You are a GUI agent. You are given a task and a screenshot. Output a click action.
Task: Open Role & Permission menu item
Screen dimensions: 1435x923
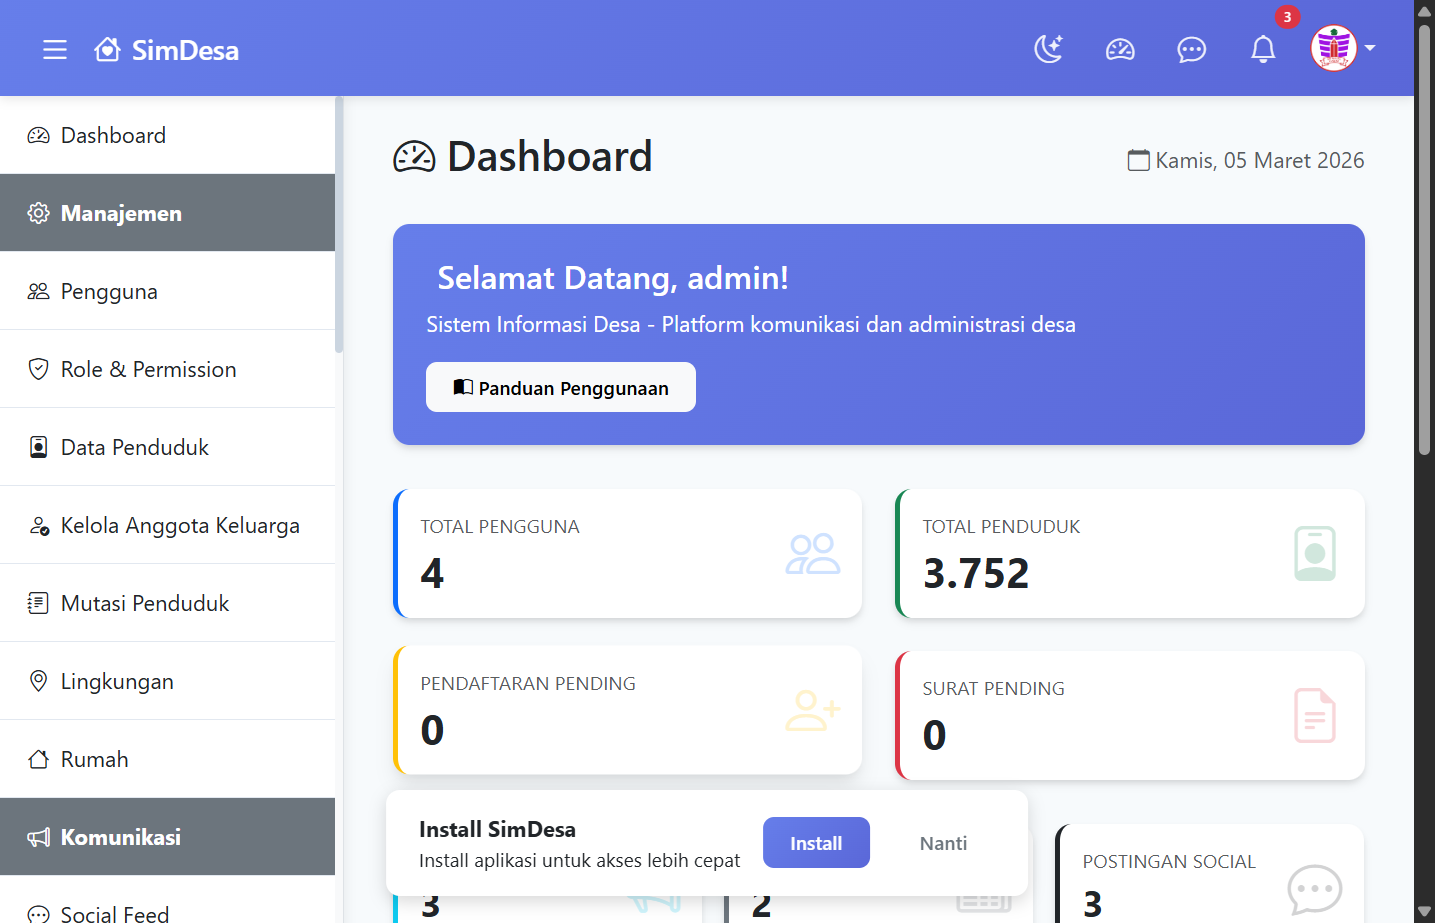(168, 369)
